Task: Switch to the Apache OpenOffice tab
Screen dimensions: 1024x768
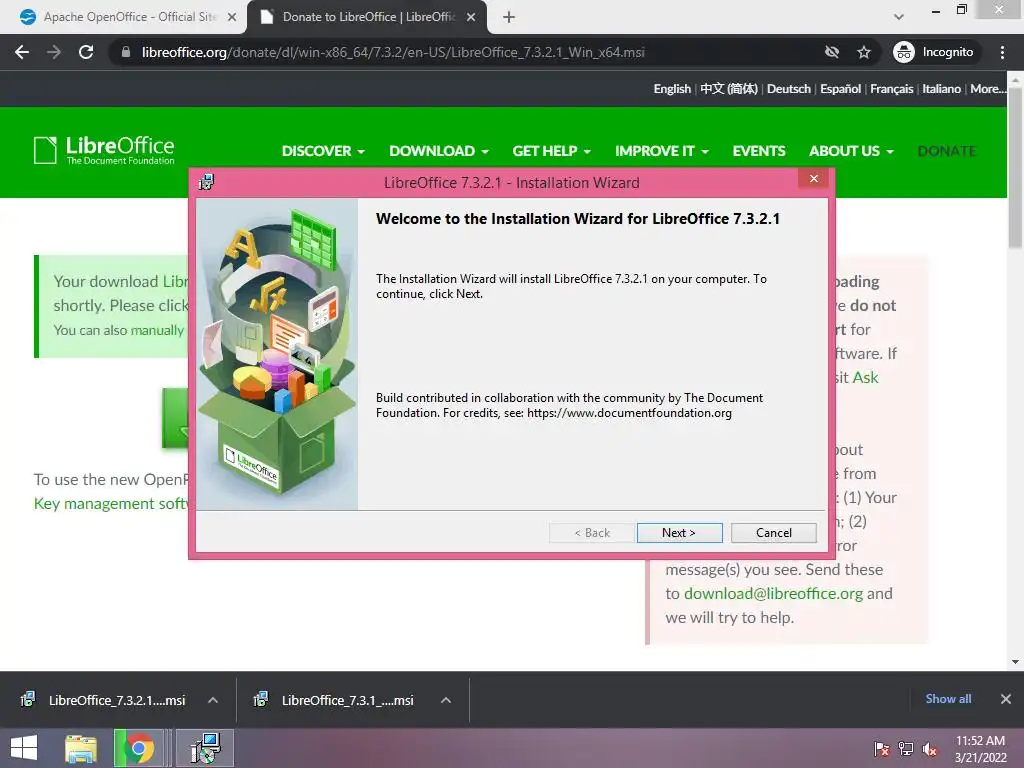Action: [127, 17]
